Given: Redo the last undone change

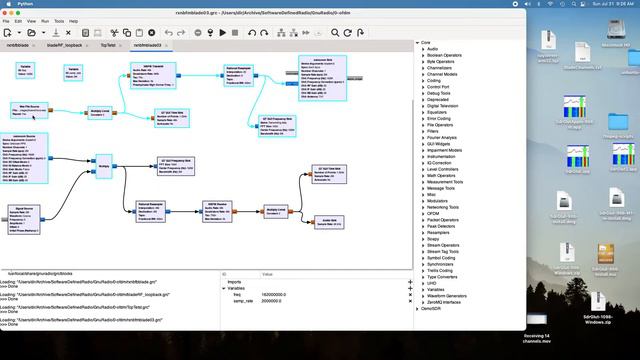Looking at the screenshot, I should [x=181, y=33].
